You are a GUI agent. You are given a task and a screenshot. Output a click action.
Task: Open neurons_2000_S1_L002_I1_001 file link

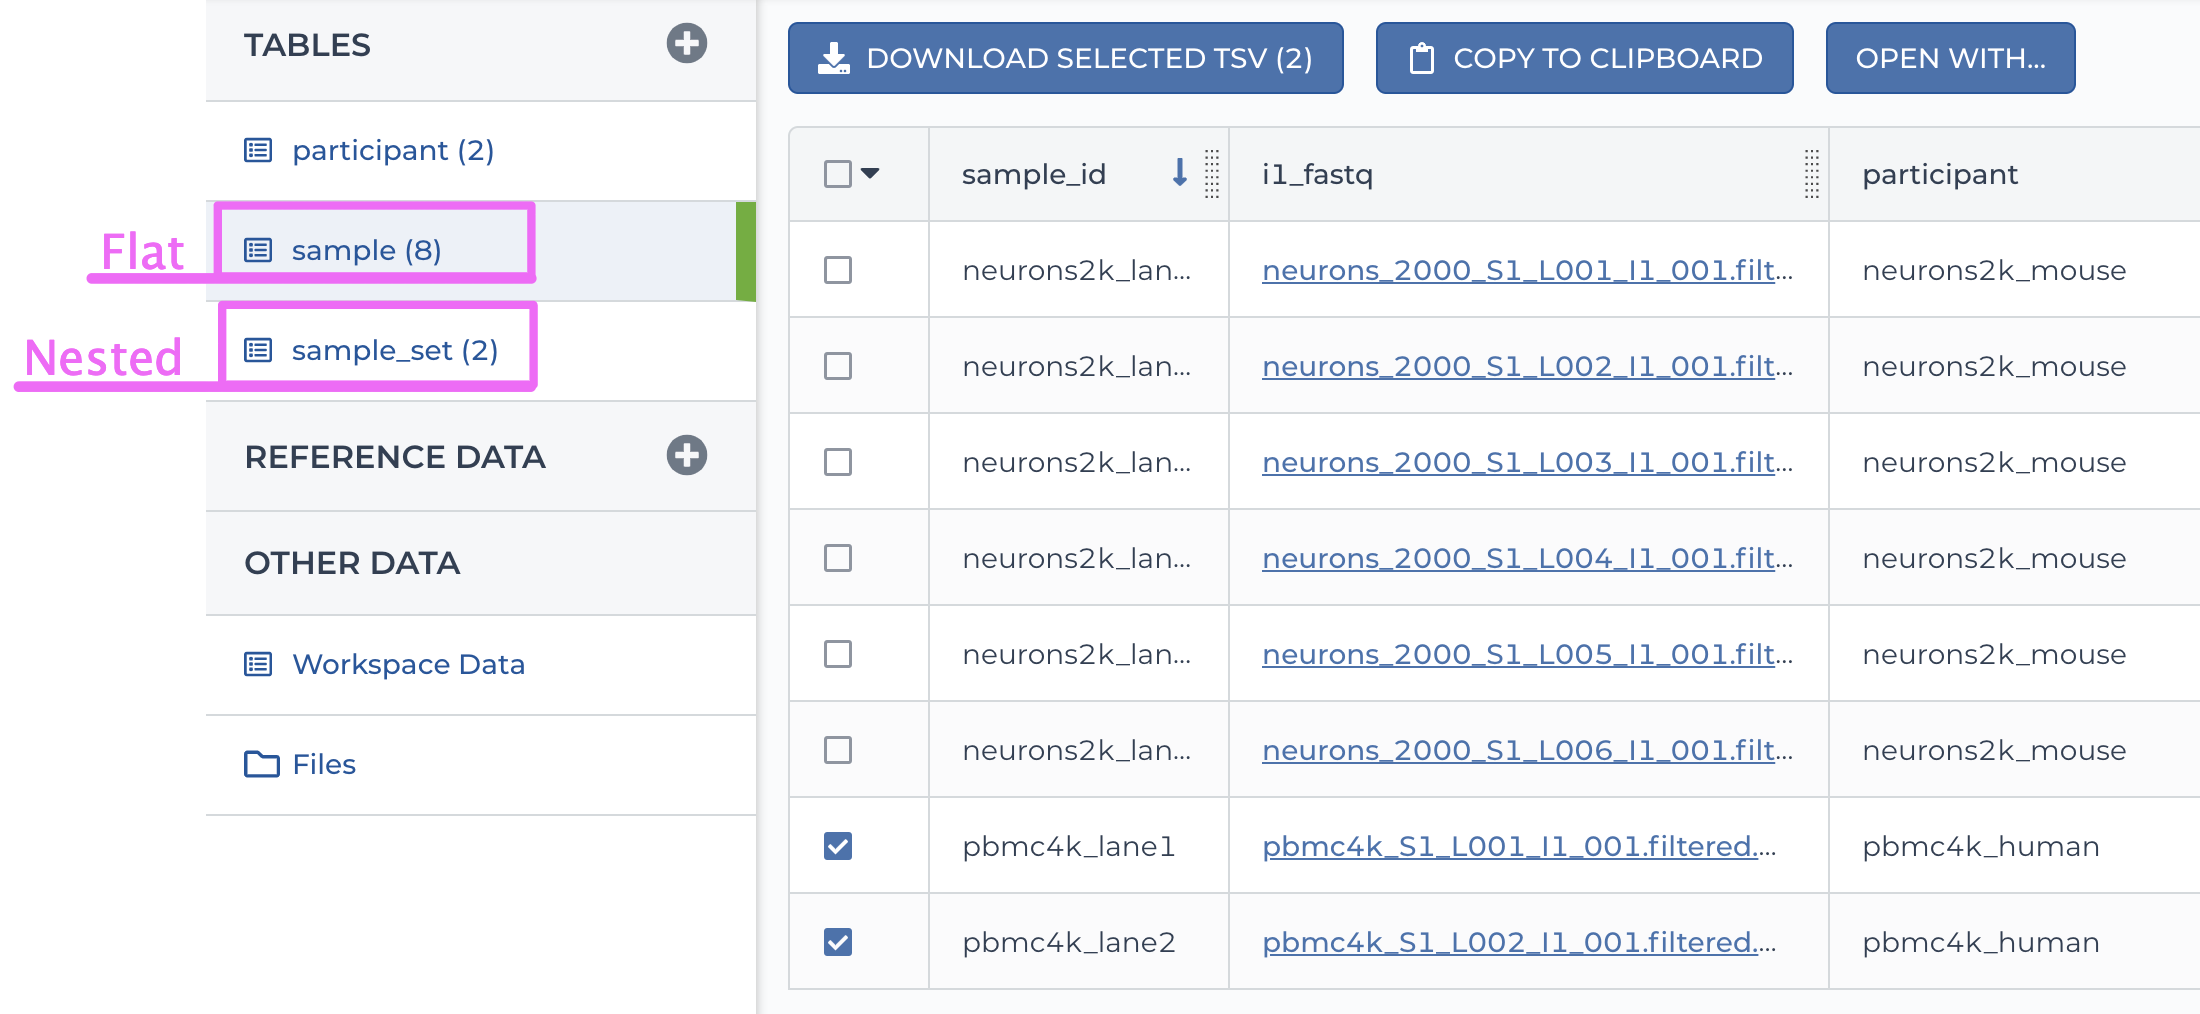tap(1527, 366)
